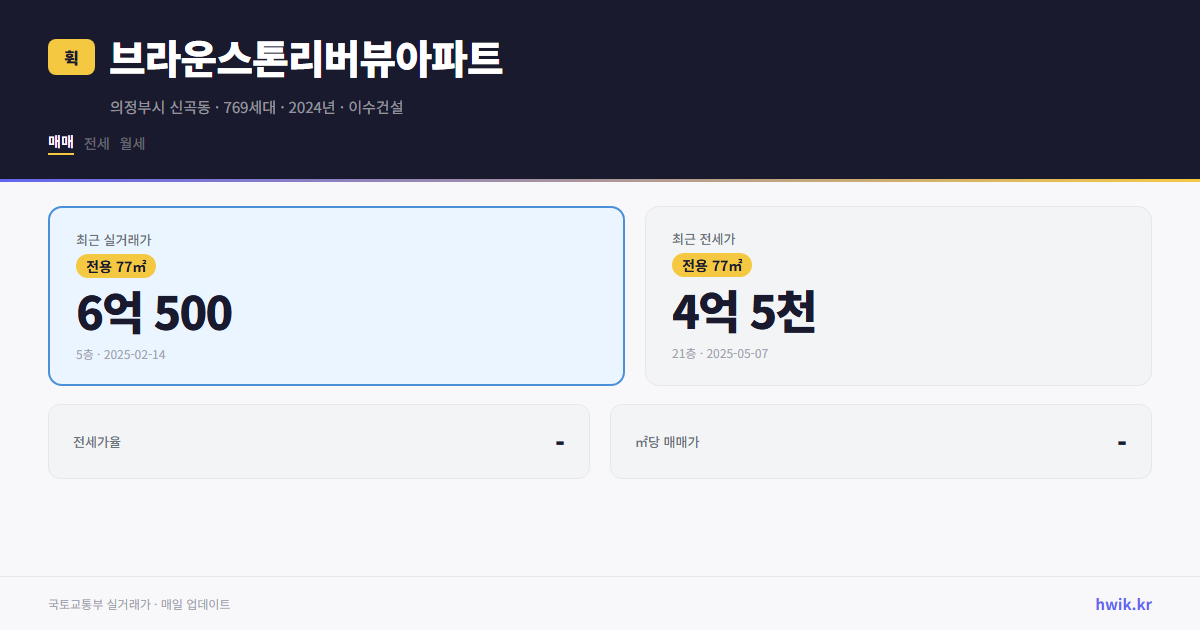Switch to the 월세 tab
The height and width of the screenshot is (630, 1200).
(x=131, y=143)
